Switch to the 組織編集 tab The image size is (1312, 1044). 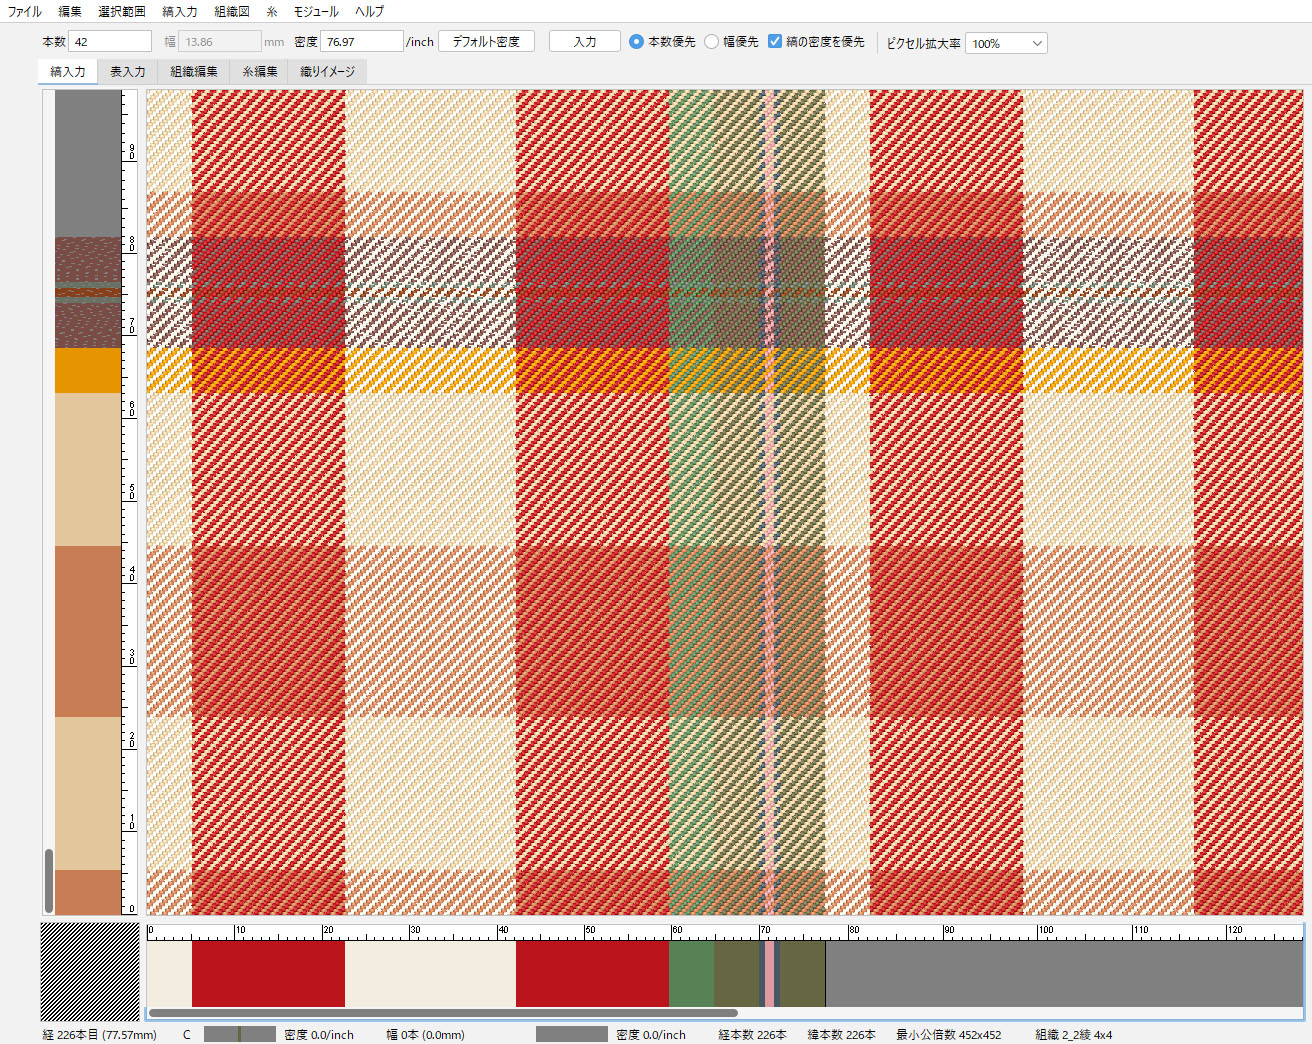(x=193, y=72)
